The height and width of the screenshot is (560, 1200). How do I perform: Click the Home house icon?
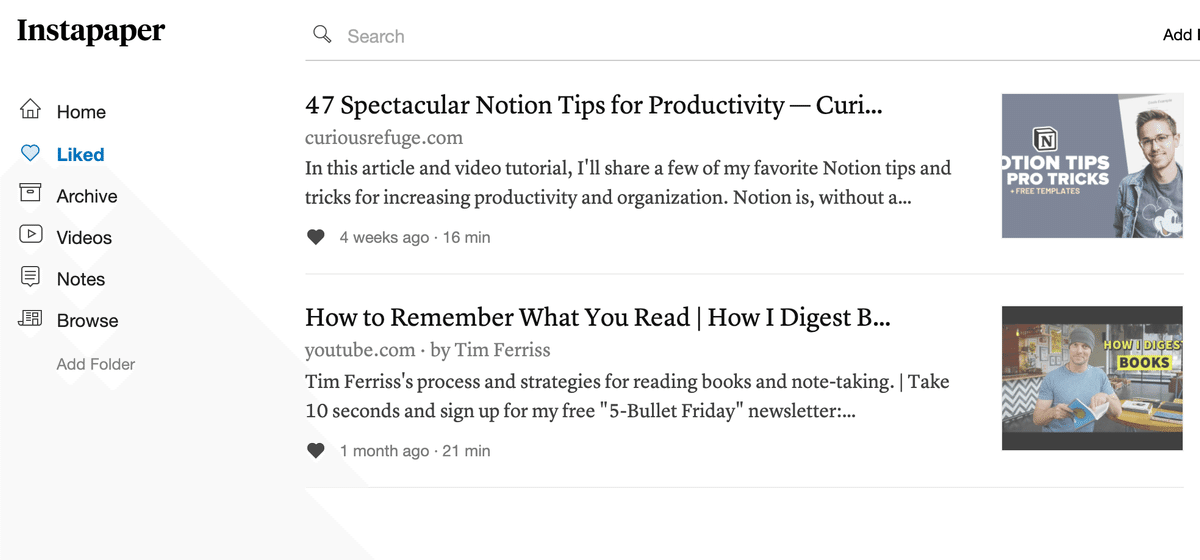tap(31, 109)
